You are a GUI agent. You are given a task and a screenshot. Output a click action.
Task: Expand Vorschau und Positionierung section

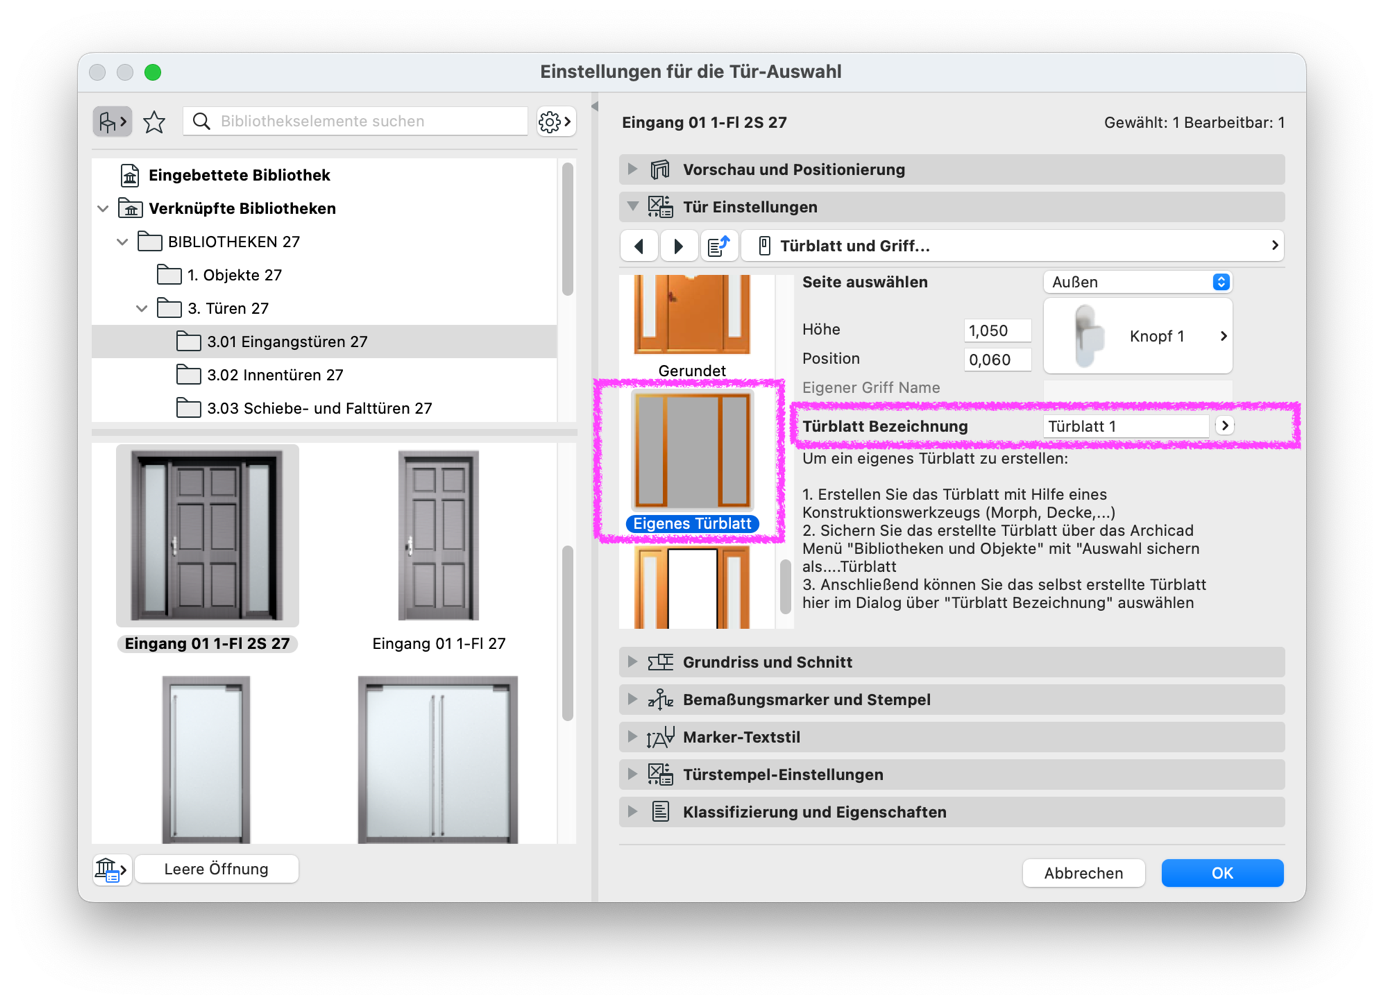(x=632, y=170)
